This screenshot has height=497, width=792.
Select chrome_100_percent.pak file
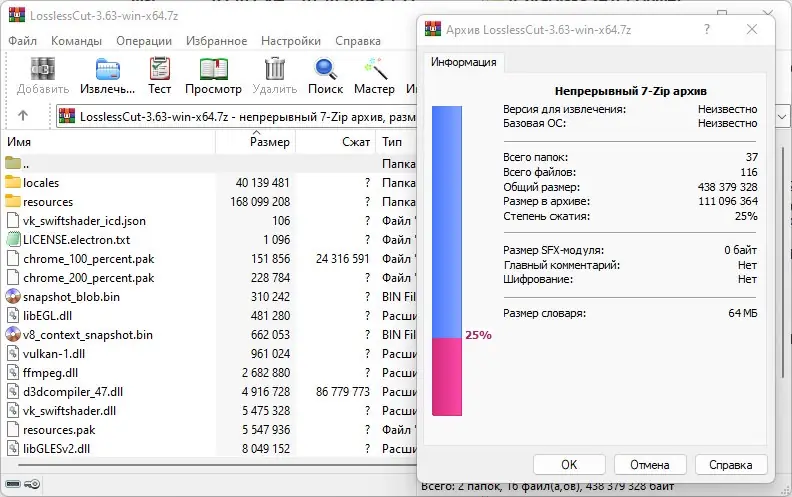(x=89, y=259)
